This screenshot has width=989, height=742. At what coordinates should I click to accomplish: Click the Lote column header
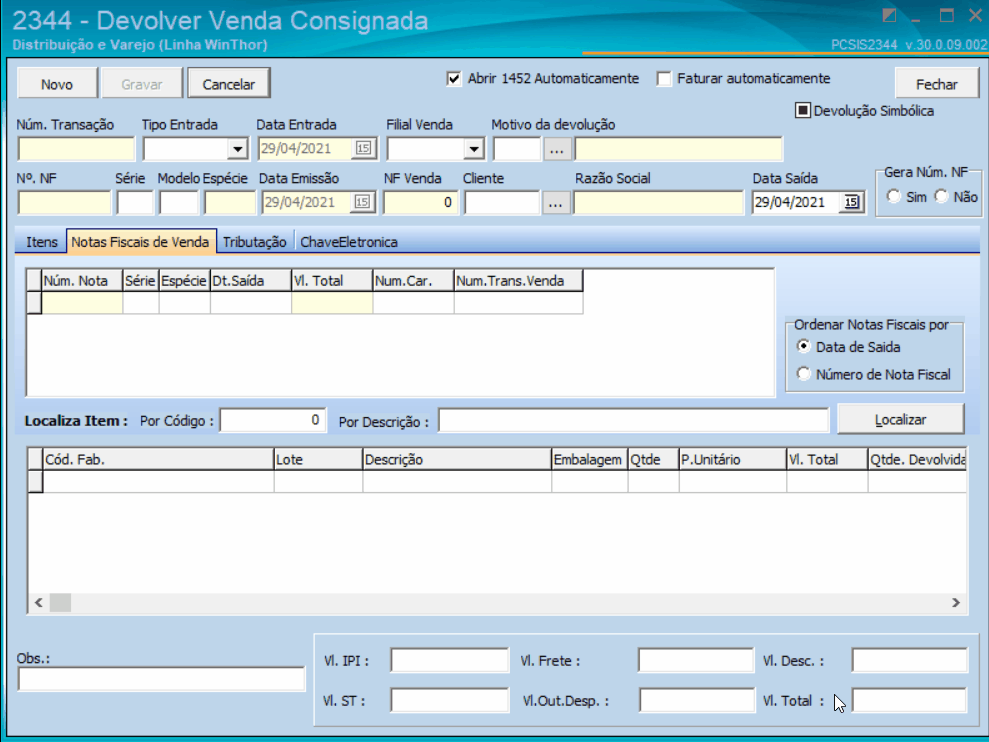pyautogui.click(x=318, y=460)
